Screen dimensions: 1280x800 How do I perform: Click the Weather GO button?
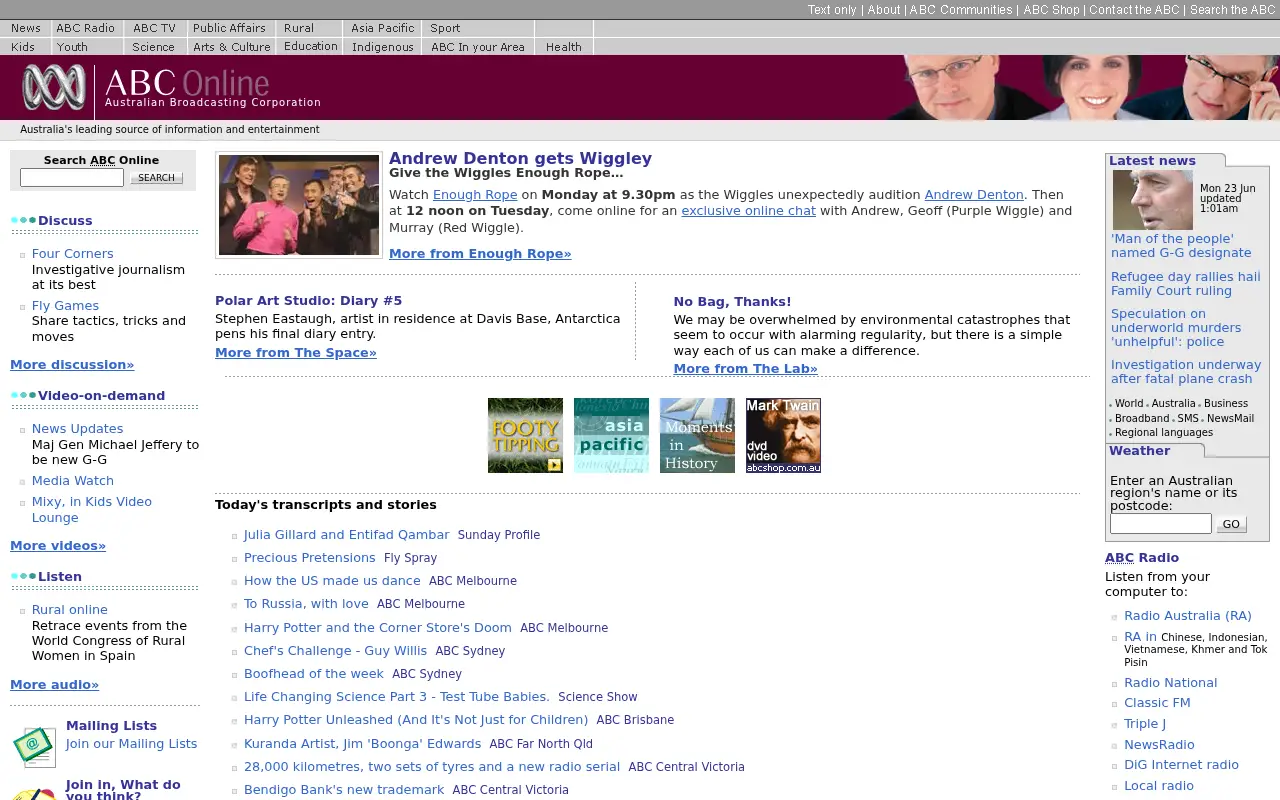(1231, 524)
